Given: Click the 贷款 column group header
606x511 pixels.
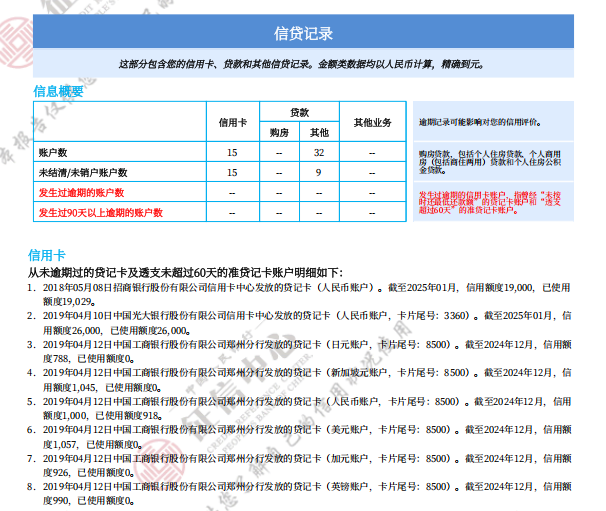Looking at the screenshot, I should coord(300,112).
